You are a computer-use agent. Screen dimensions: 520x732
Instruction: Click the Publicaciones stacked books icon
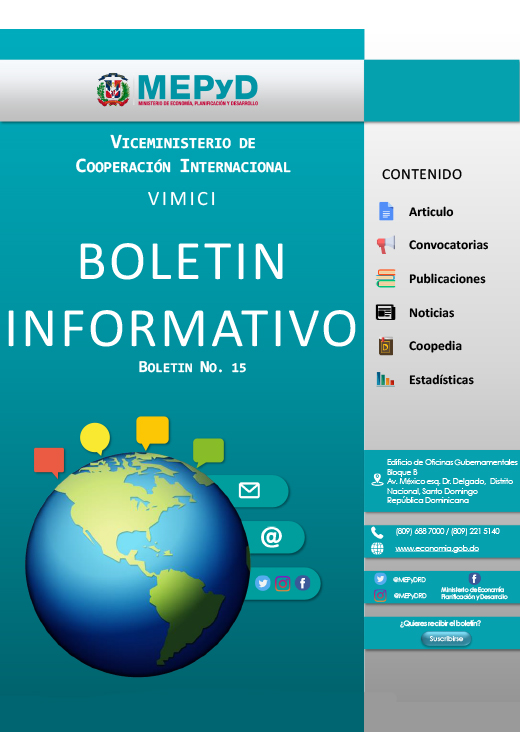[386, 278]
